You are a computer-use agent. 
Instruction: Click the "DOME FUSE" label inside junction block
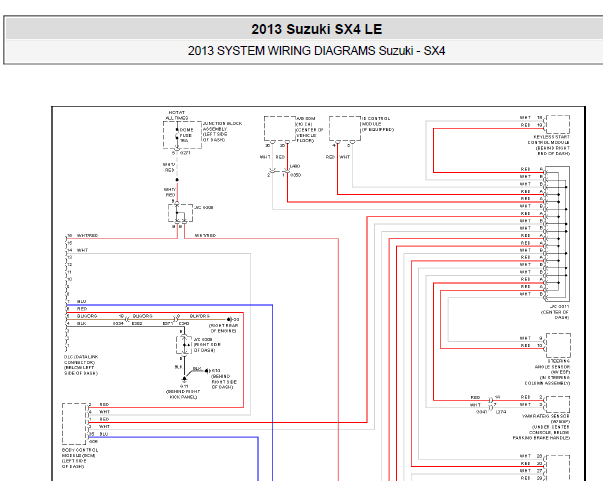(186, 133)
